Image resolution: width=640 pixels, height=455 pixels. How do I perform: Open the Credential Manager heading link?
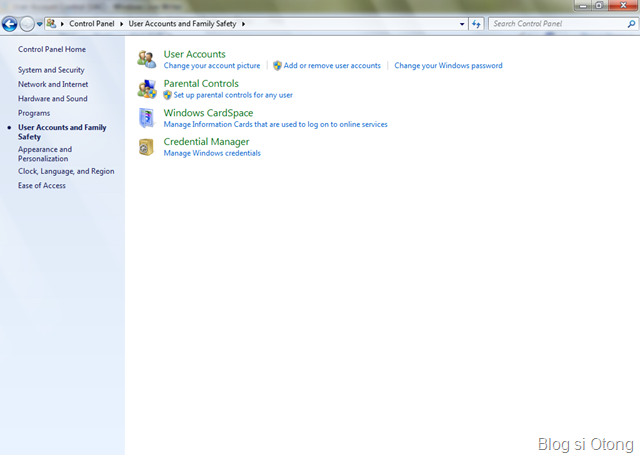click(x=206, y=142)
